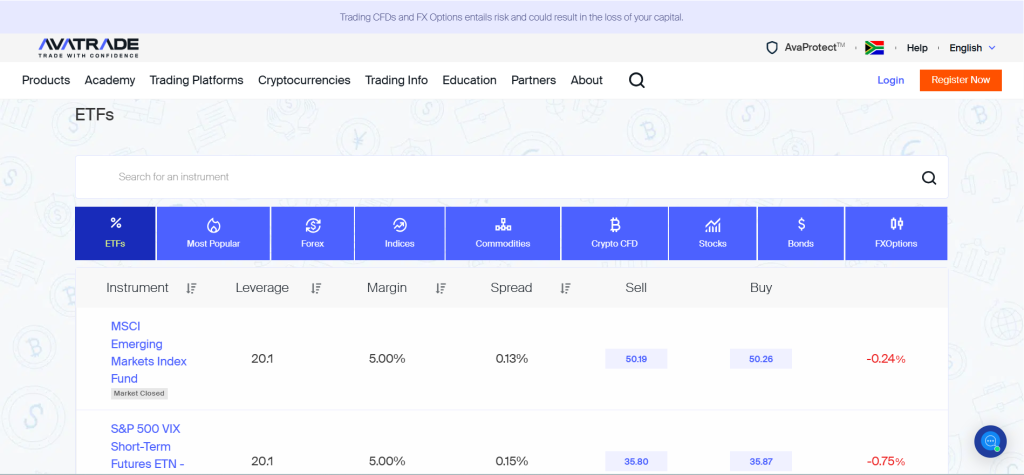This screenshot has height=475, width=1024.
Task: Open the Partners menu
Action: (x=534, y=80)
